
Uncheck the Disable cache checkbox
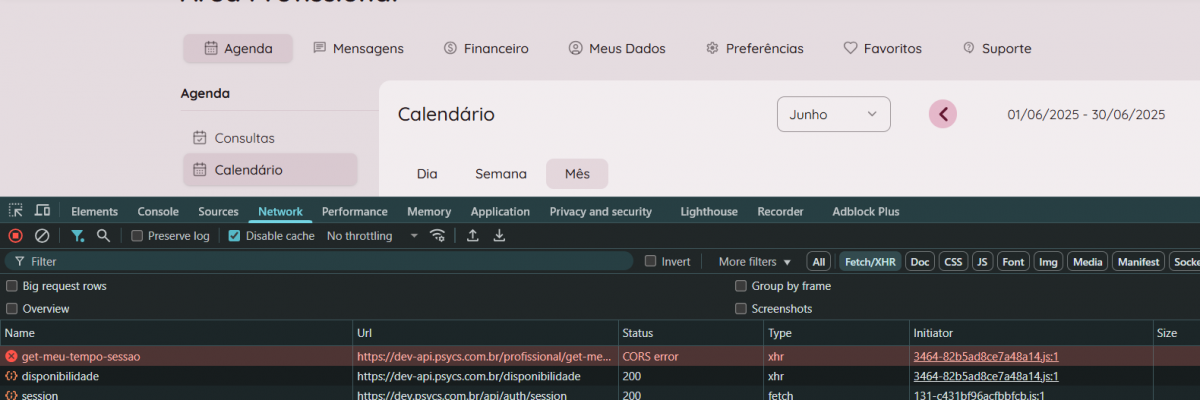coord(234,236)
